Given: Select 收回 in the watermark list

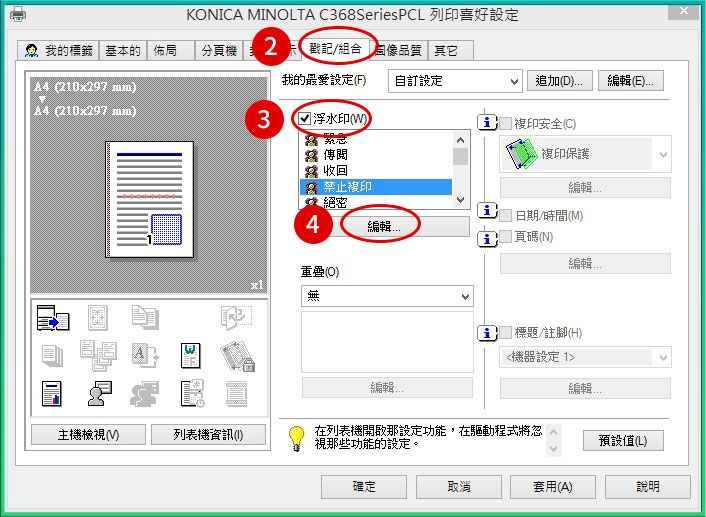Looking at the screenshot, I should pyautogui.click(x=376, y=171).
